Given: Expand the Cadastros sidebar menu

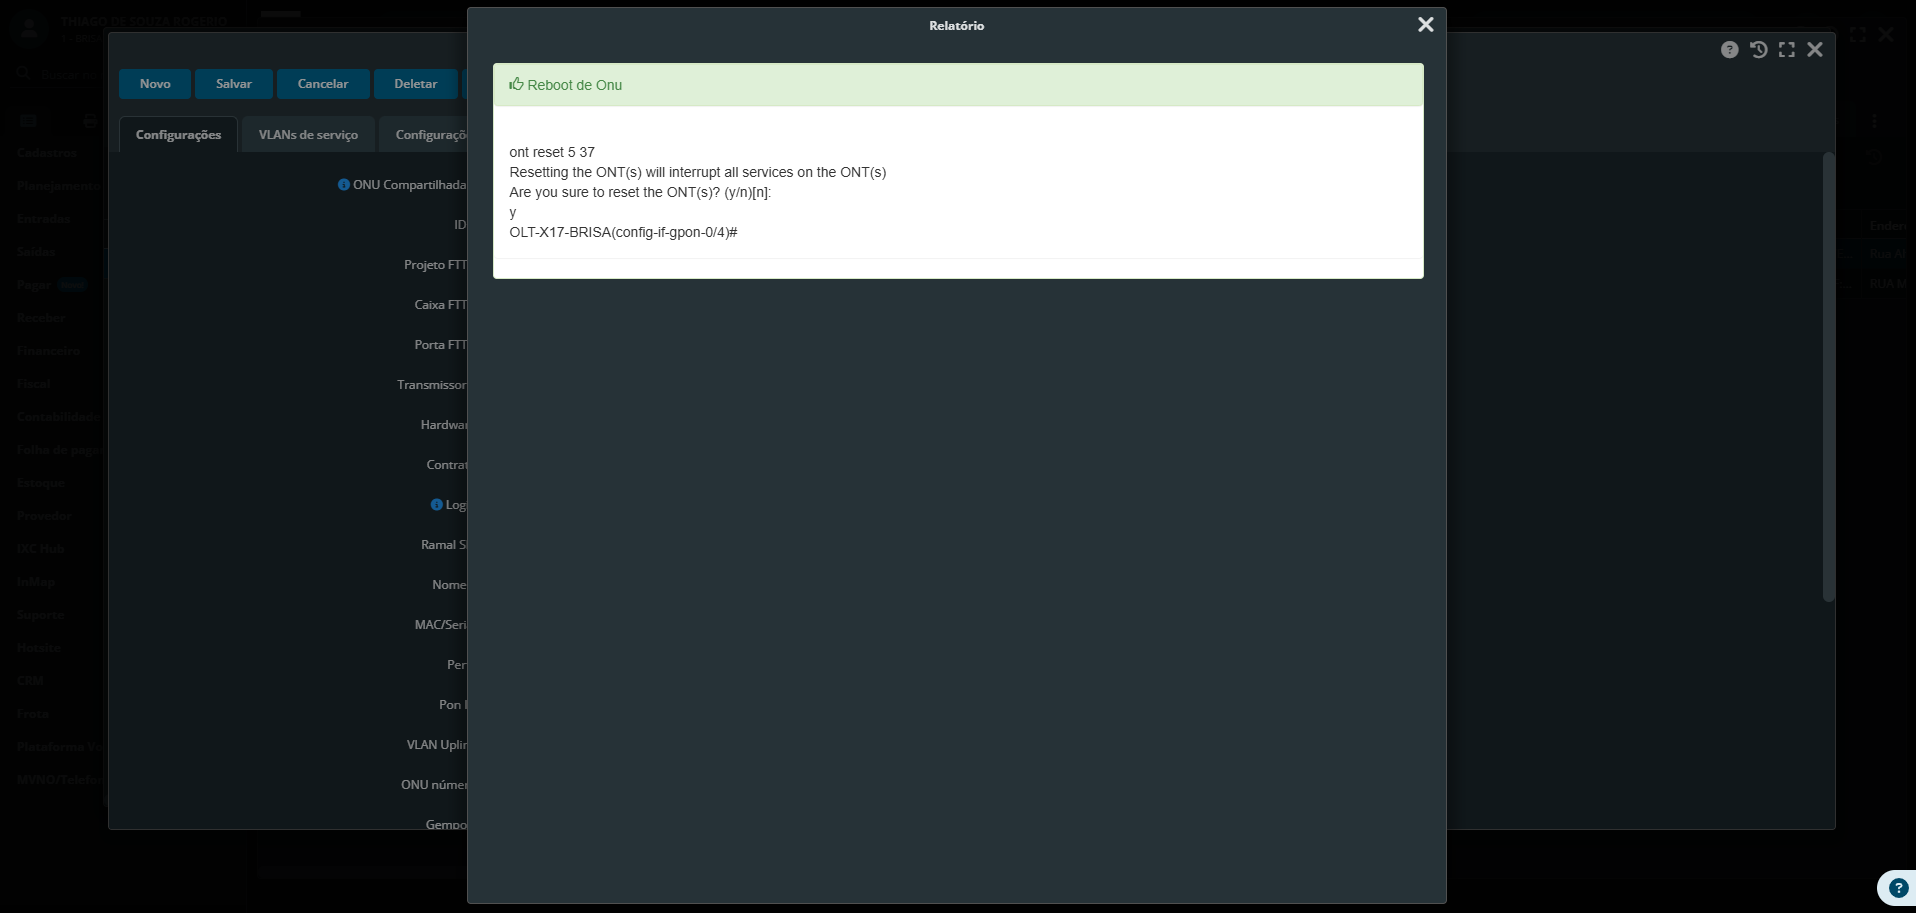Looking at the screenshot, I should [x=46, y=153].
